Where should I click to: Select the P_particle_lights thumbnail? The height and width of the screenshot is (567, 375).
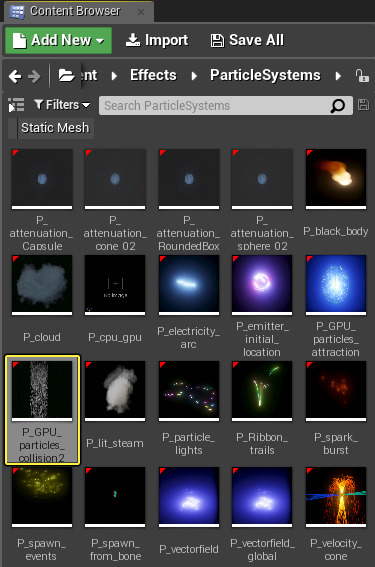click(x=189, y=391)
